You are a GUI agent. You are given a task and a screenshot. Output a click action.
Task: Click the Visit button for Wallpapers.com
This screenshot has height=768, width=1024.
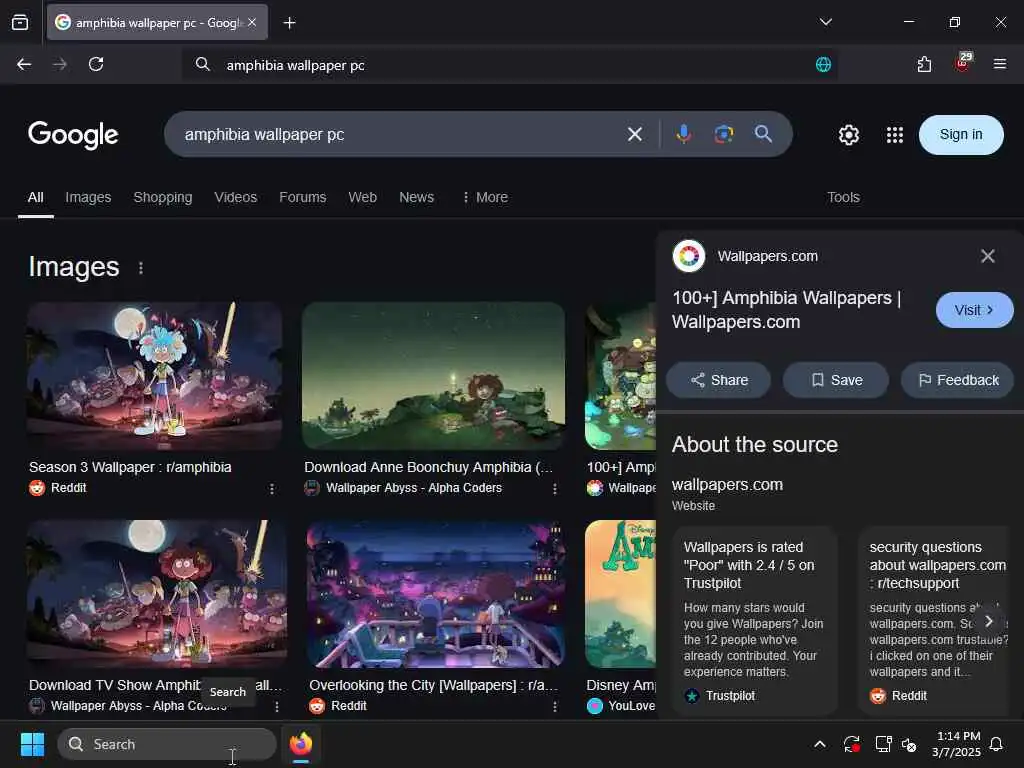[x=974, y=310]
